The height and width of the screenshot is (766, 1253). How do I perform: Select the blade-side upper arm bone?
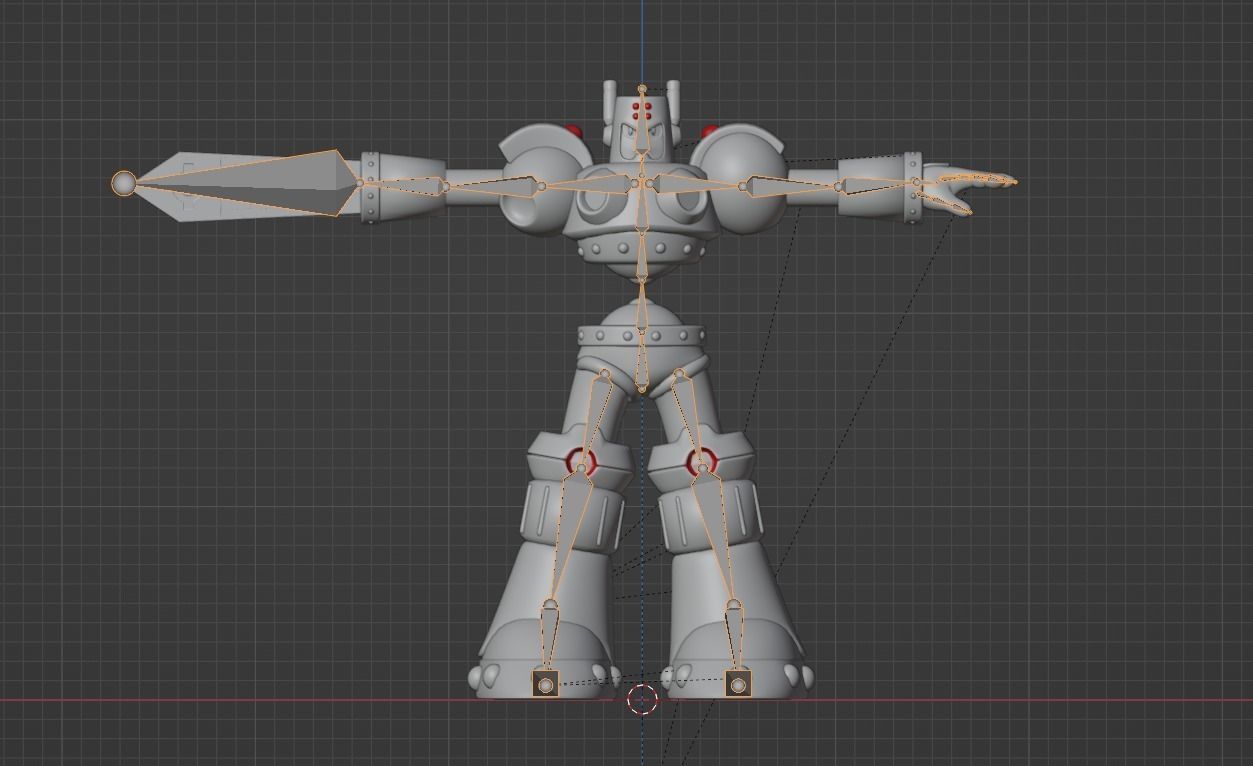click(x=492, y=185)
